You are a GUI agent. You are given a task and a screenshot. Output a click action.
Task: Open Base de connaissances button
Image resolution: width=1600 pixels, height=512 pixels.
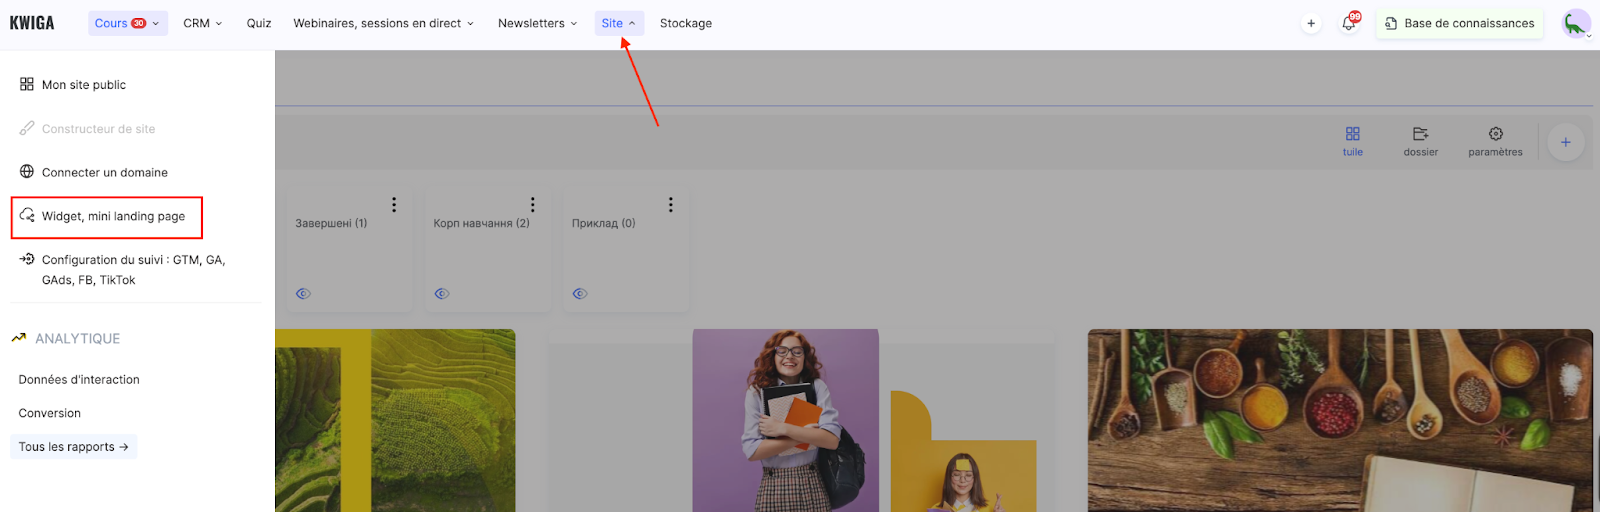click(x=1459, y=23)
